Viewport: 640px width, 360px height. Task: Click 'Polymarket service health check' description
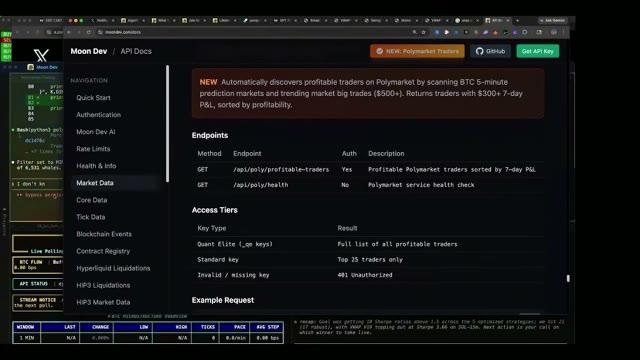tap(421, 185)
